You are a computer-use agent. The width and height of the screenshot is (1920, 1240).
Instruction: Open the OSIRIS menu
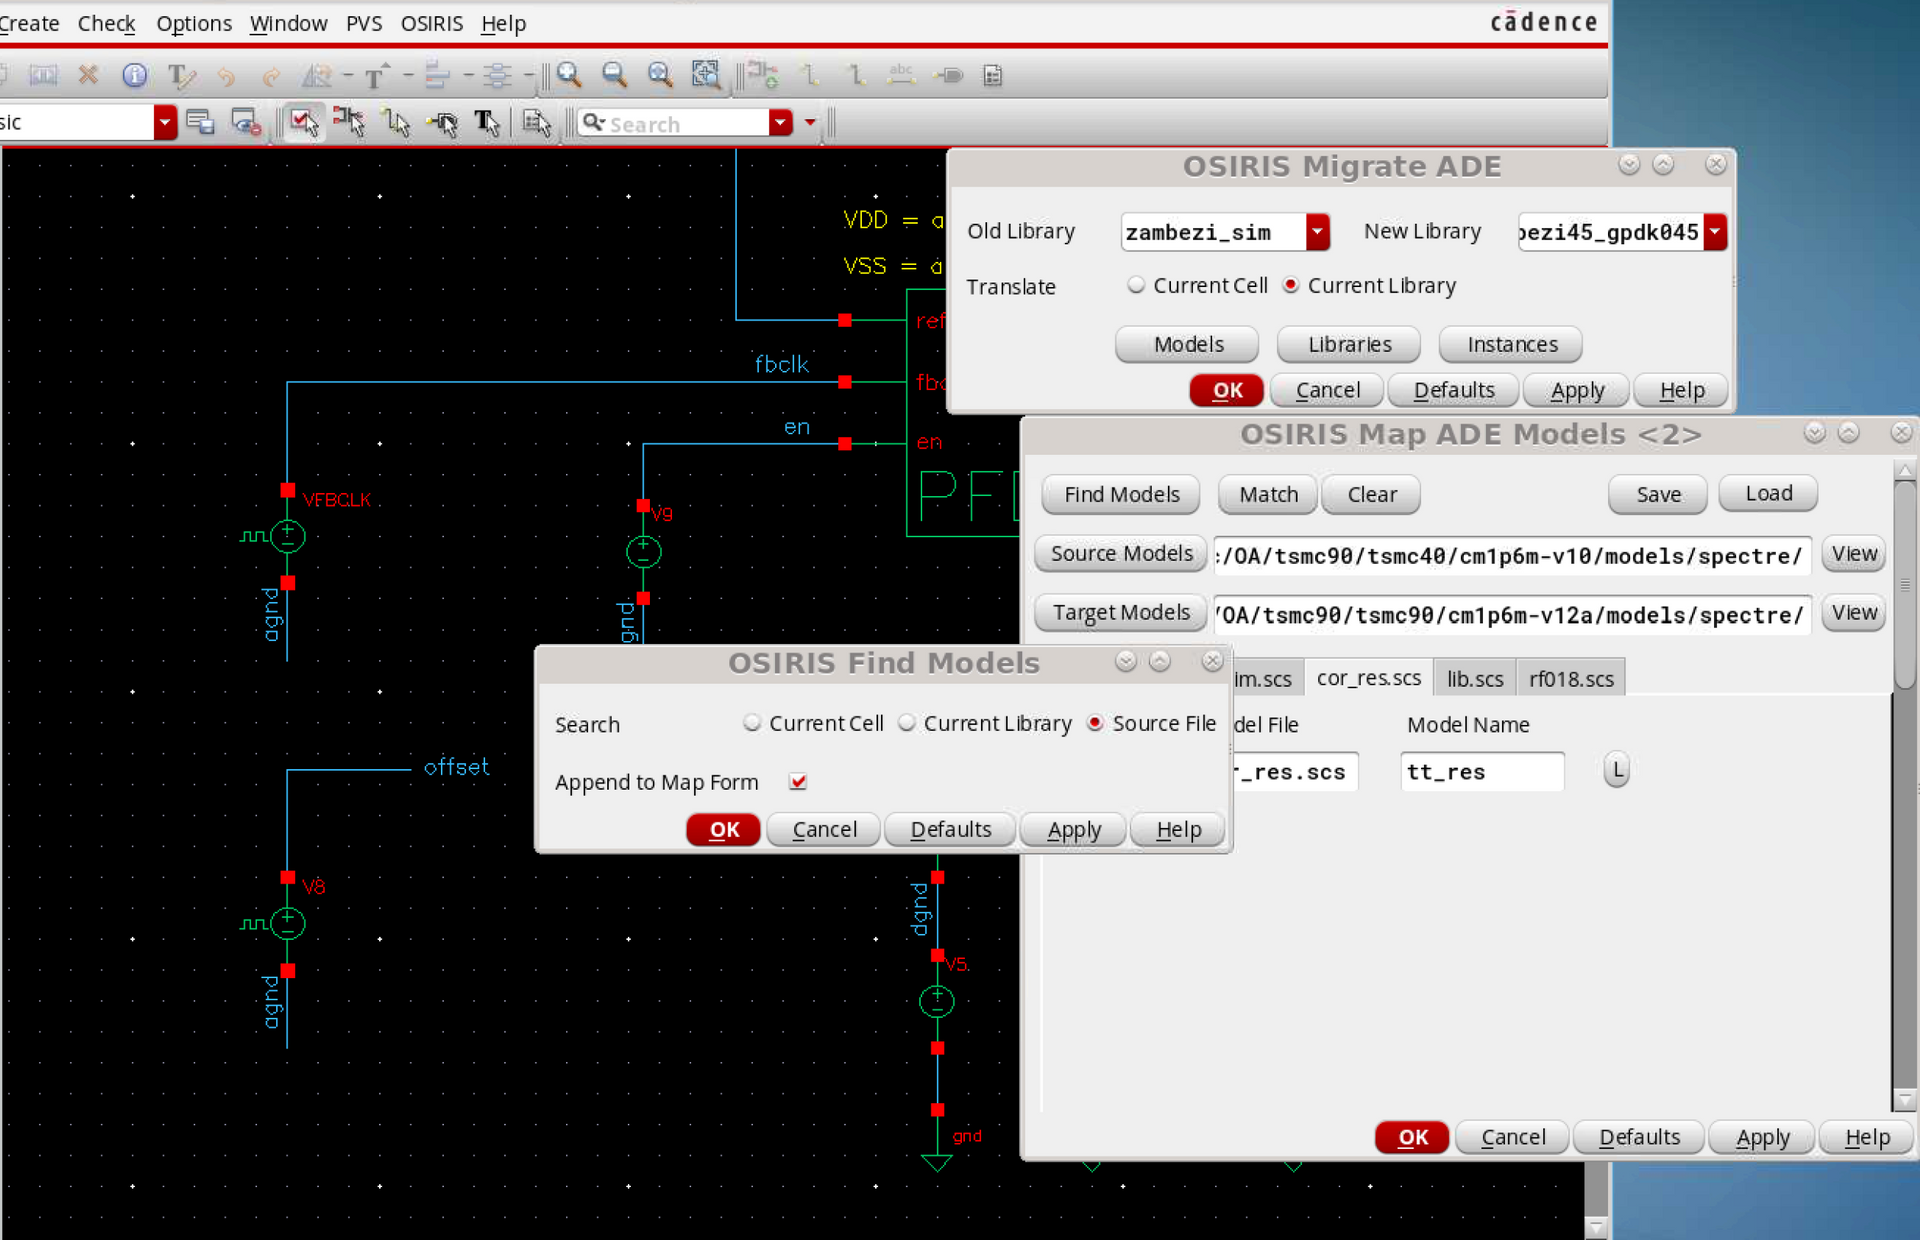[x=431, y=23]
